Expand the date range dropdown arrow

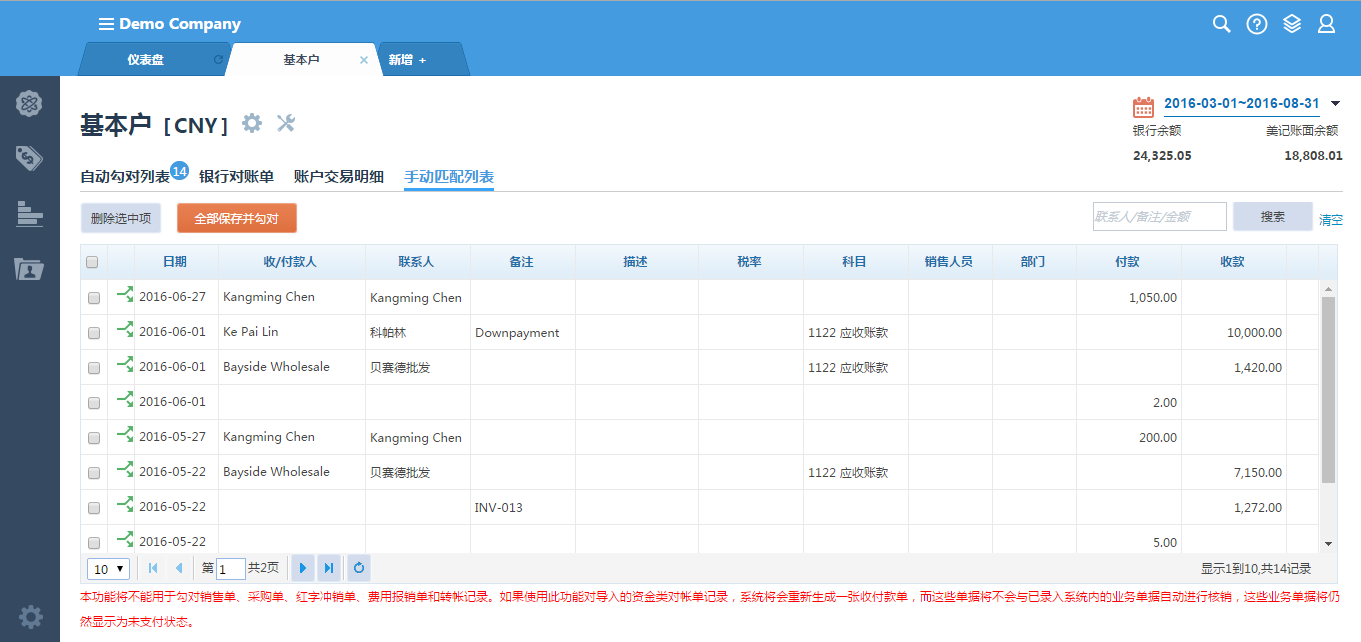click(1335, 104)
